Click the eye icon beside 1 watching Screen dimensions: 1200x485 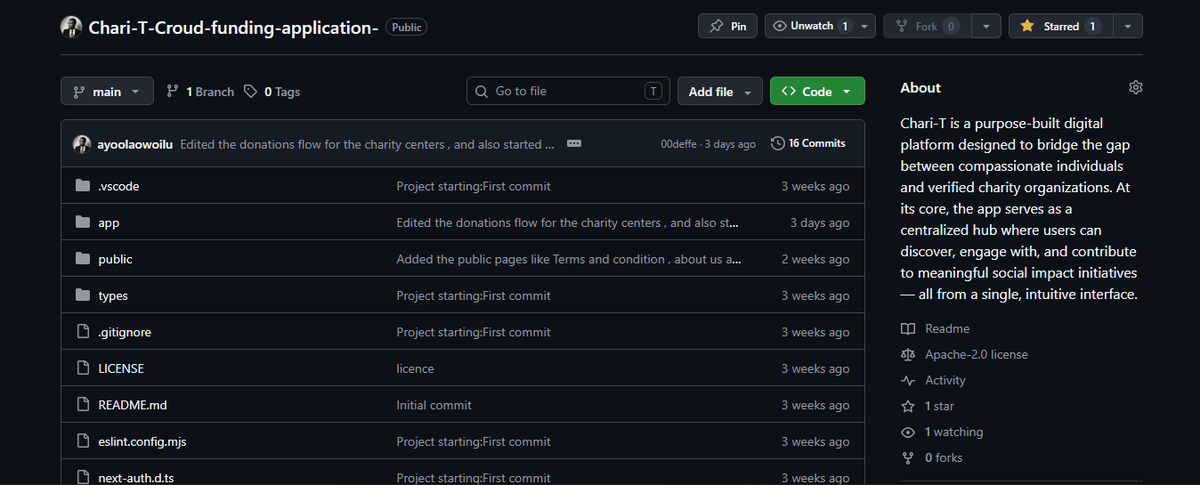click(x=908, y=432)
